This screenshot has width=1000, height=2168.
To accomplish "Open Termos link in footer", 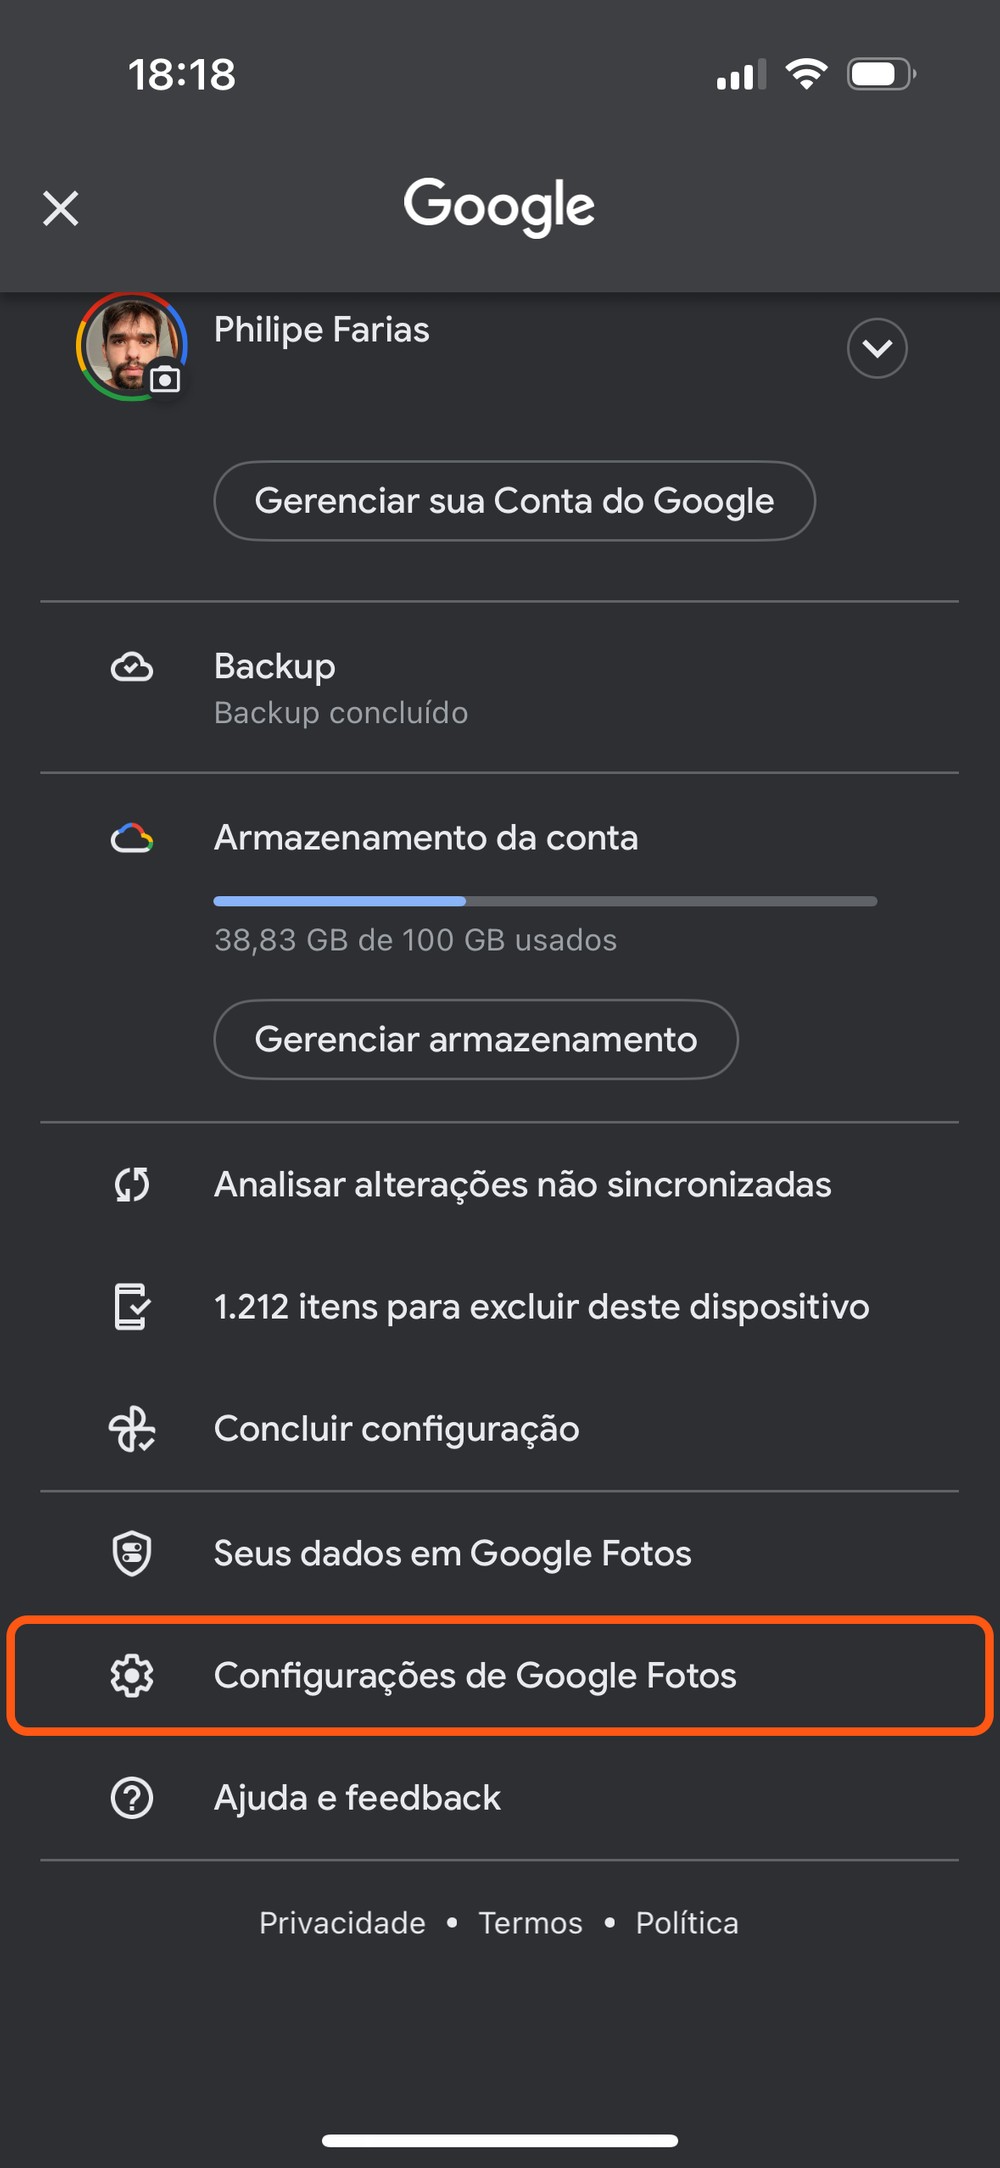I will click(530, 1923).
